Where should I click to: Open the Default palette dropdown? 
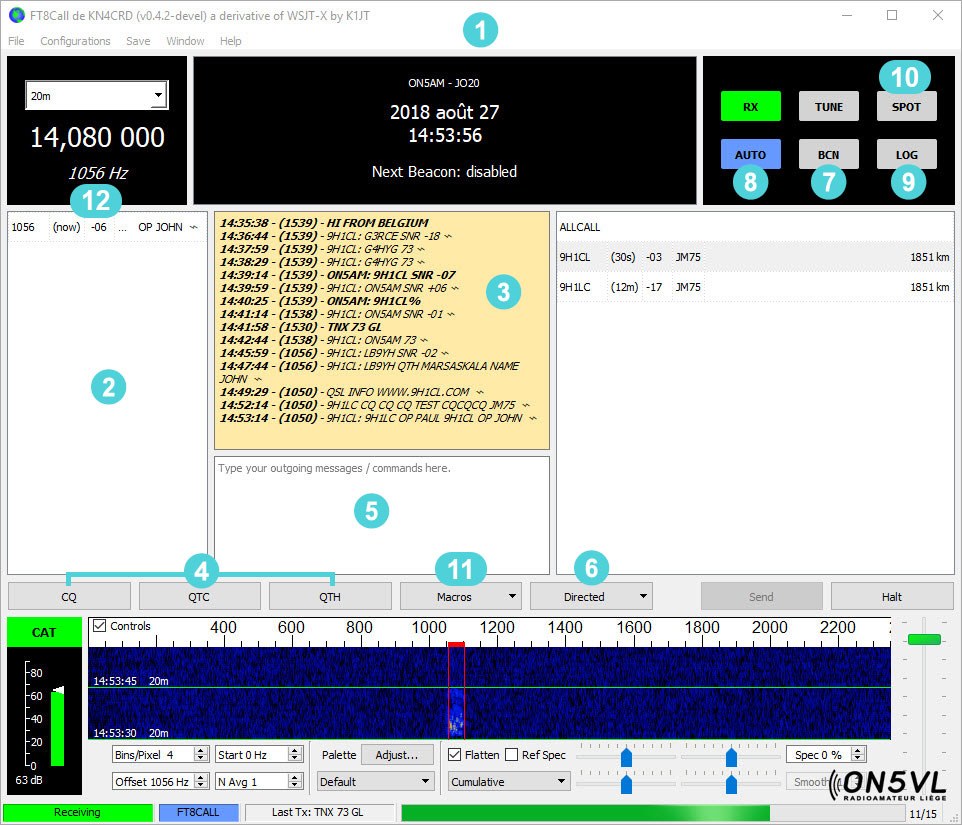click(375, 781)
